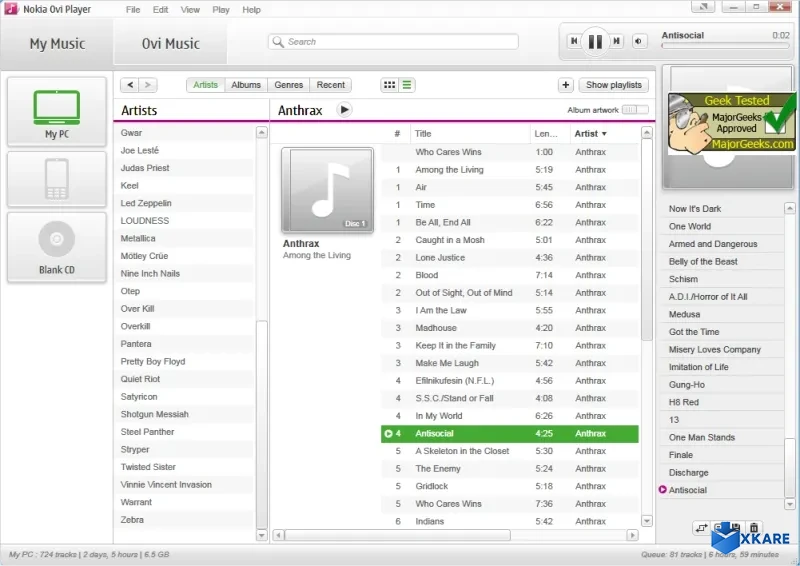
Task: Click the horizontal track list scrollbar
Action: tap(397, 535)
